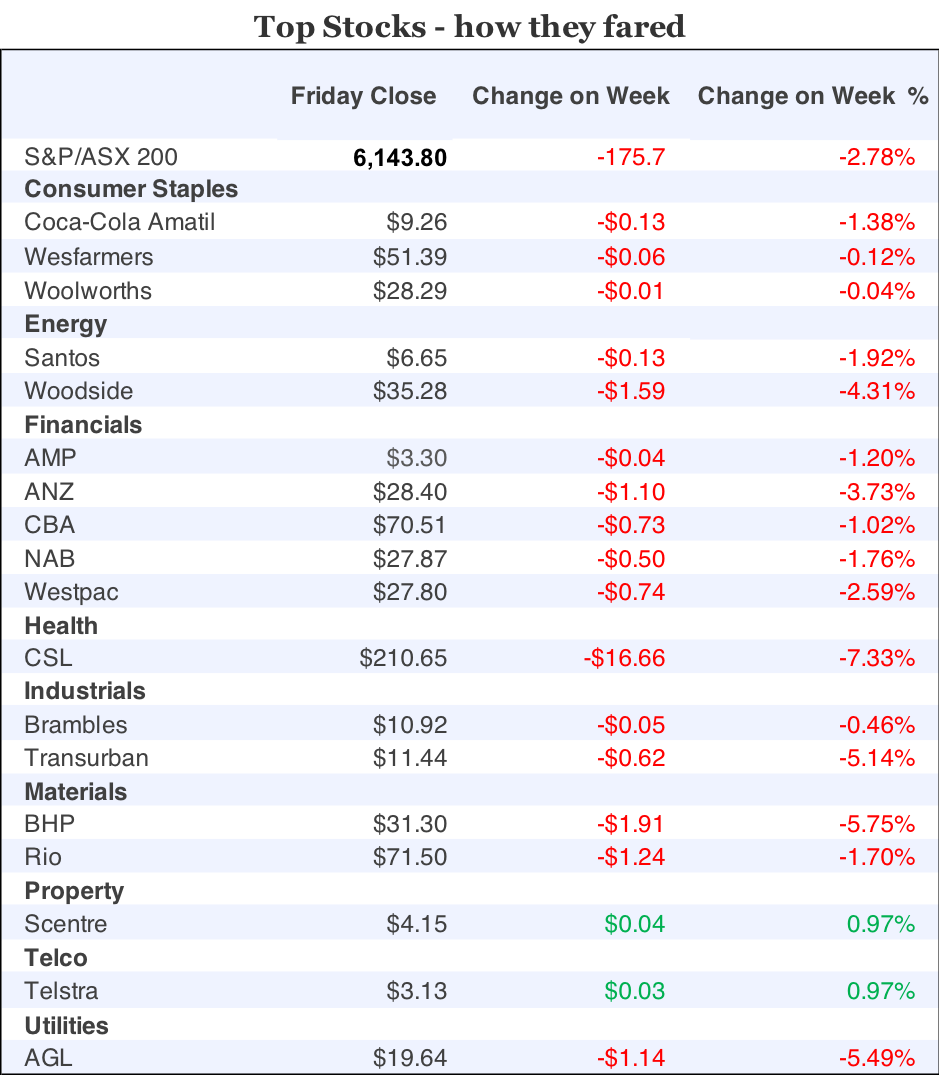Click Scentre's green weekly change $0.04

(x=634, y=924)
